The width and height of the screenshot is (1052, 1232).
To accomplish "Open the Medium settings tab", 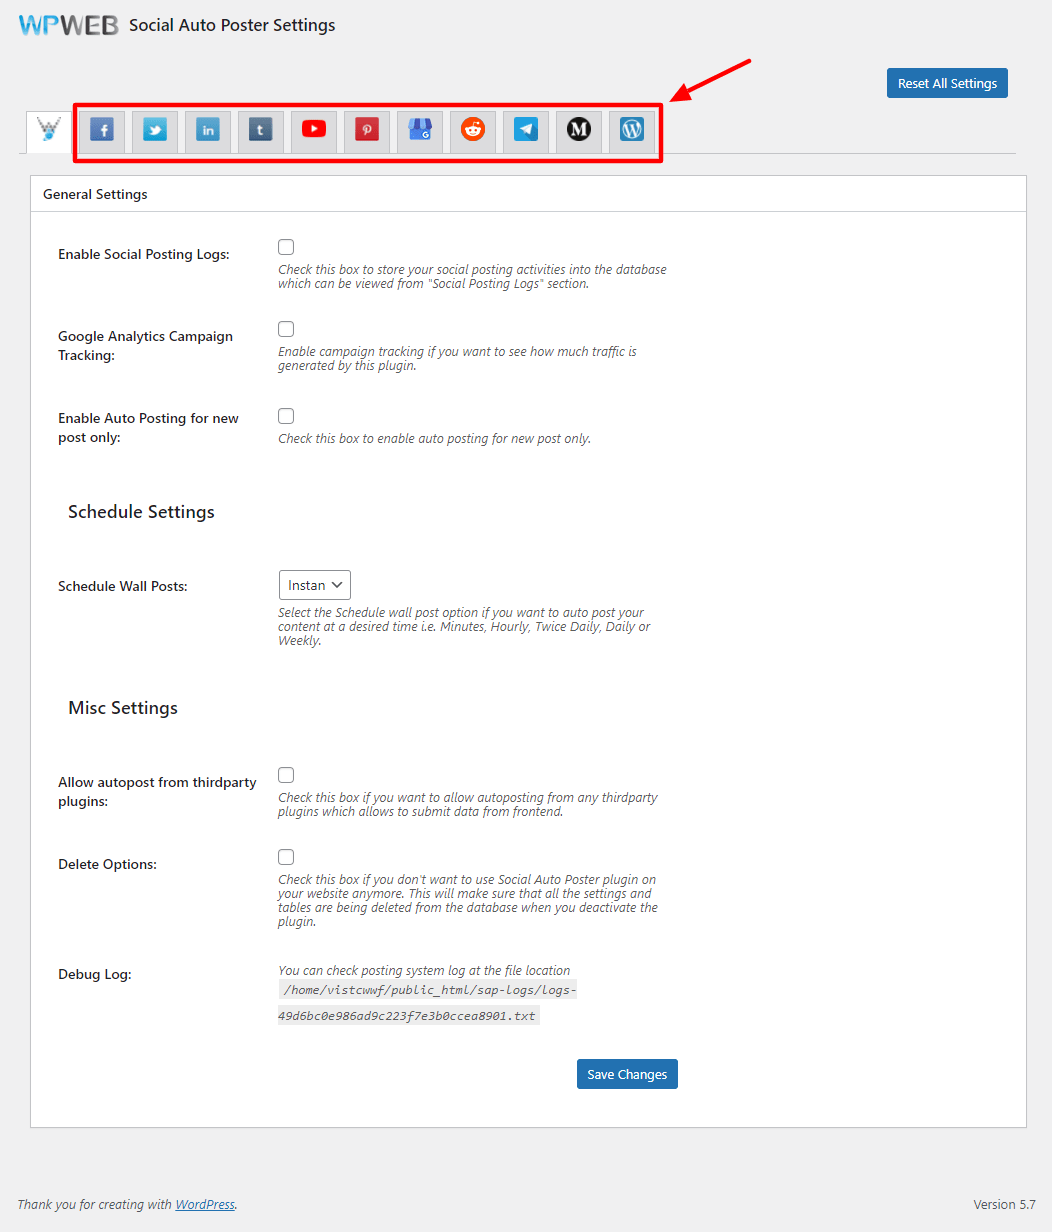I will [x=578, y=130].
